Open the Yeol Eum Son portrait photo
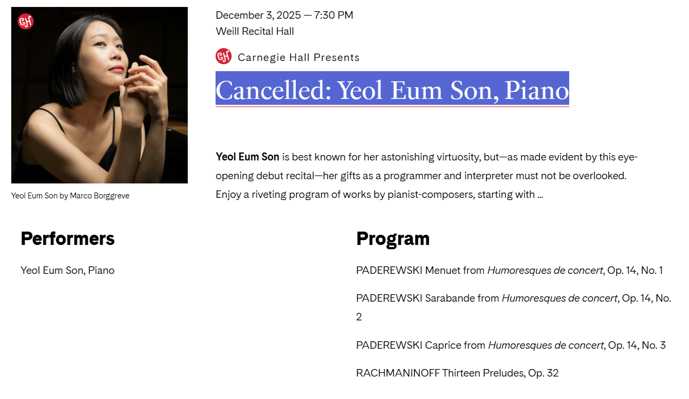Viewport: 689px width, 399px height. tap(99, 95)
